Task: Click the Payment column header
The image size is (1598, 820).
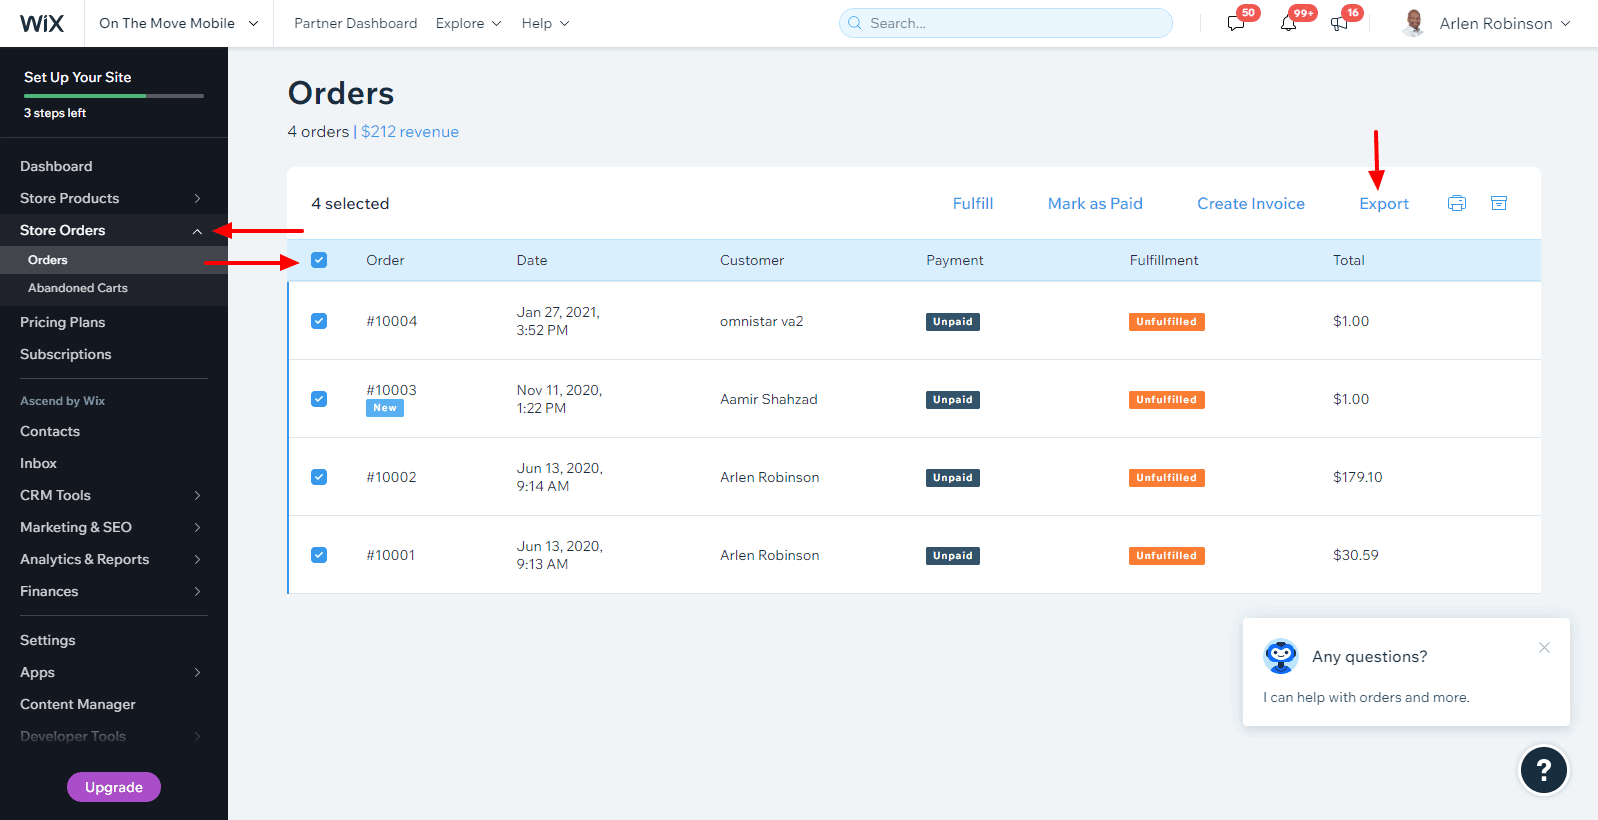Action: pos(955,260)
